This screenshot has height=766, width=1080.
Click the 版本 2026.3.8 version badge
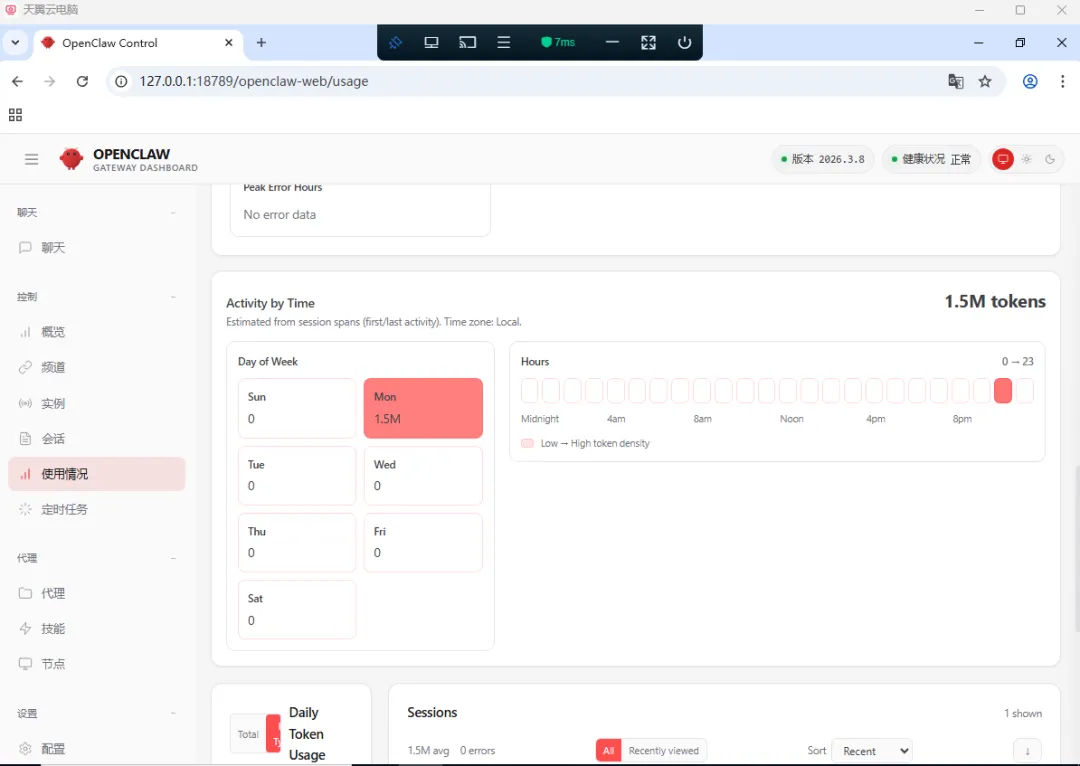click(822, 159)
